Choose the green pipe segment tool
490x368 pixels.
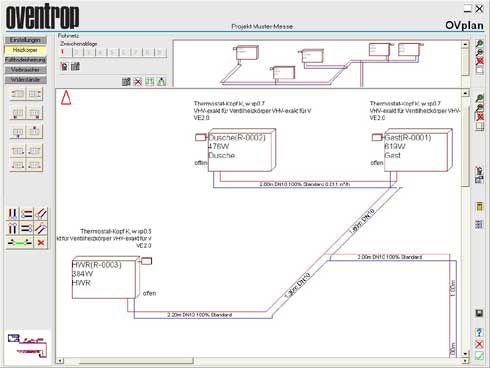pyautogui.click(x=20, y=243)
